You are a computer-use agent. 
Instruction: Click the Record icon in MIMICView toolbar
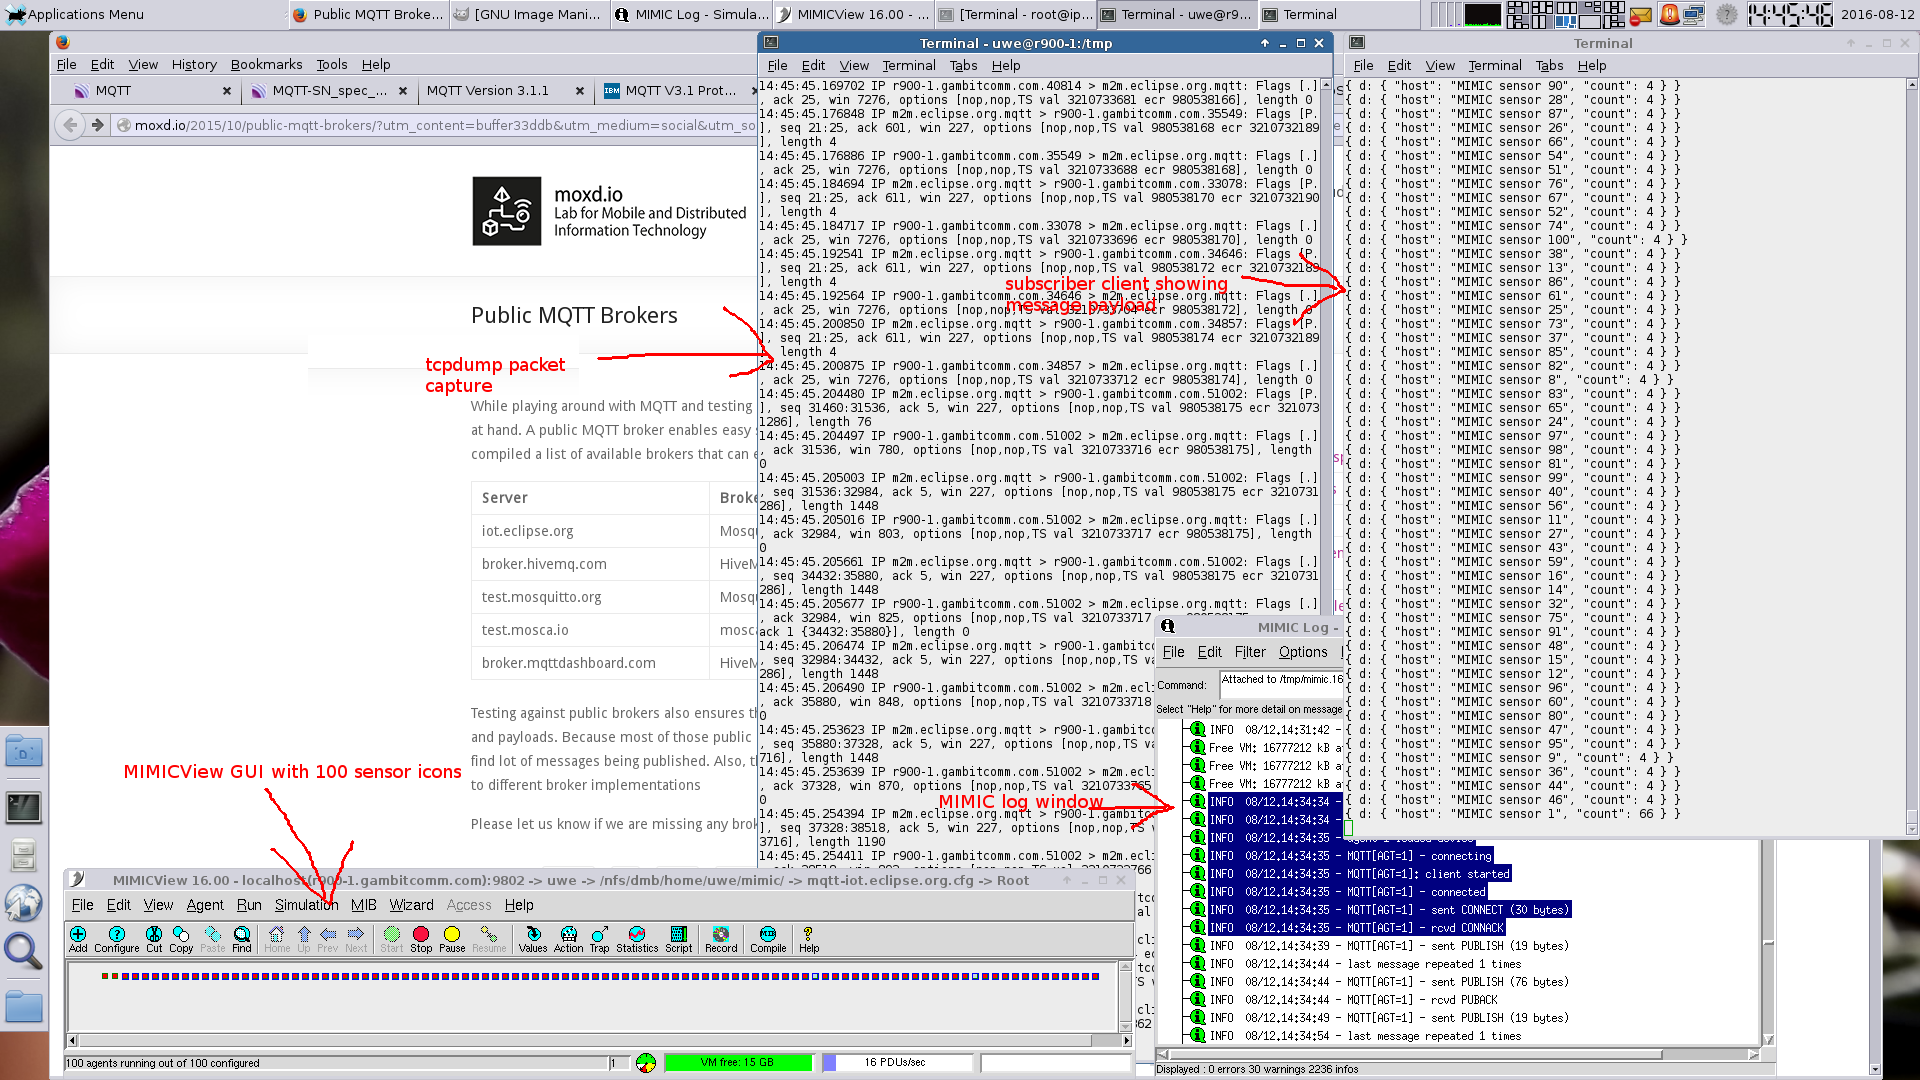[721, 939]
